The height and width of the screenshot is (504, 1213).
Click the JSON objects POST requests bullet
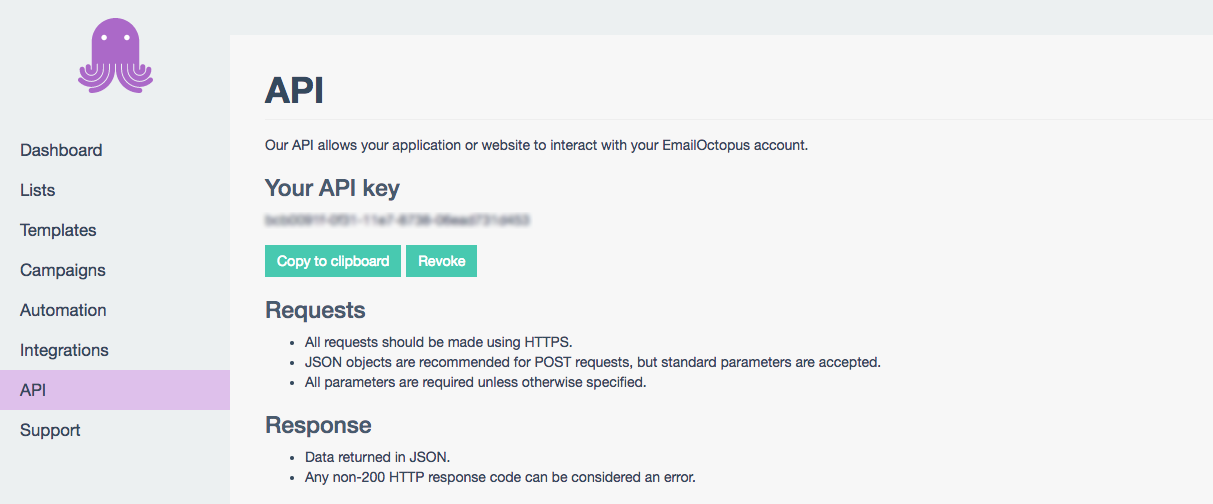(592, 362)
